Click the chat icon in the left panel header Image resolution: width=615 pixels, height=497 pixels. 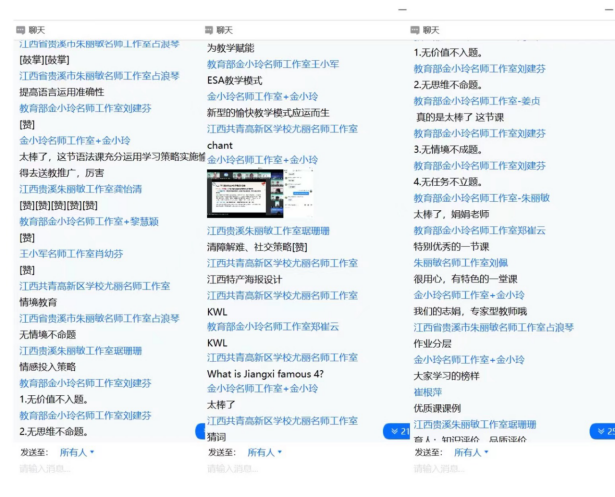[x=20, y=30]
